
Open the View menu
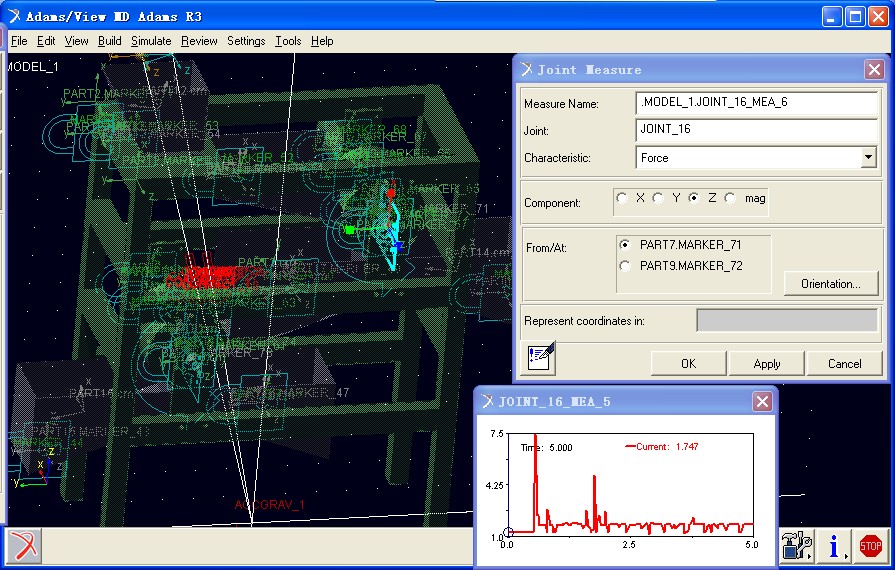76,41
